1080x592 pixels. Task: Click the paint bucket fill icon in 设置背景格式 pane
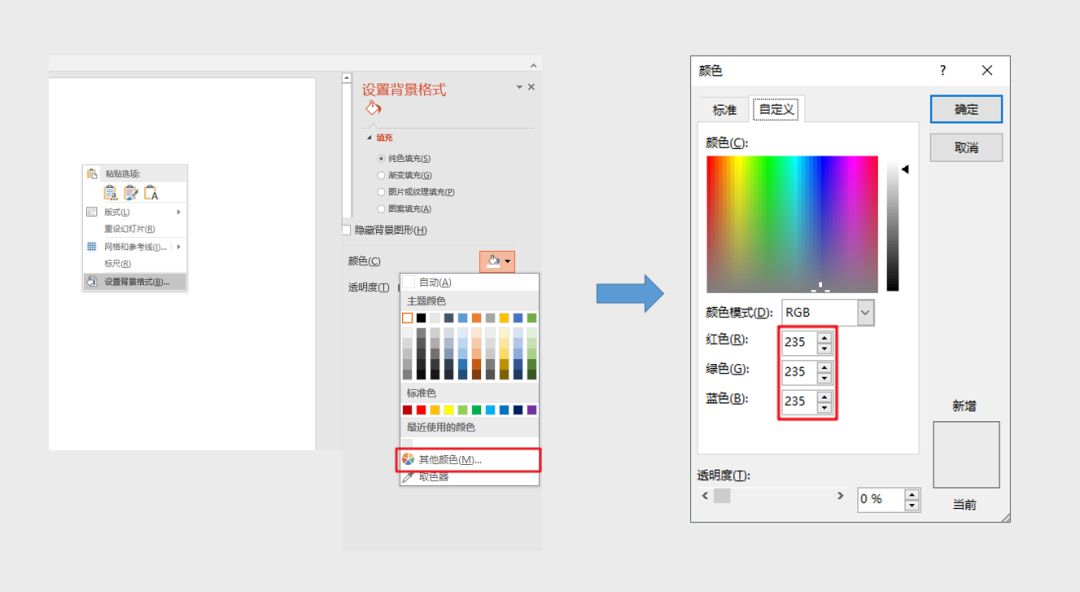click(372, 109)
